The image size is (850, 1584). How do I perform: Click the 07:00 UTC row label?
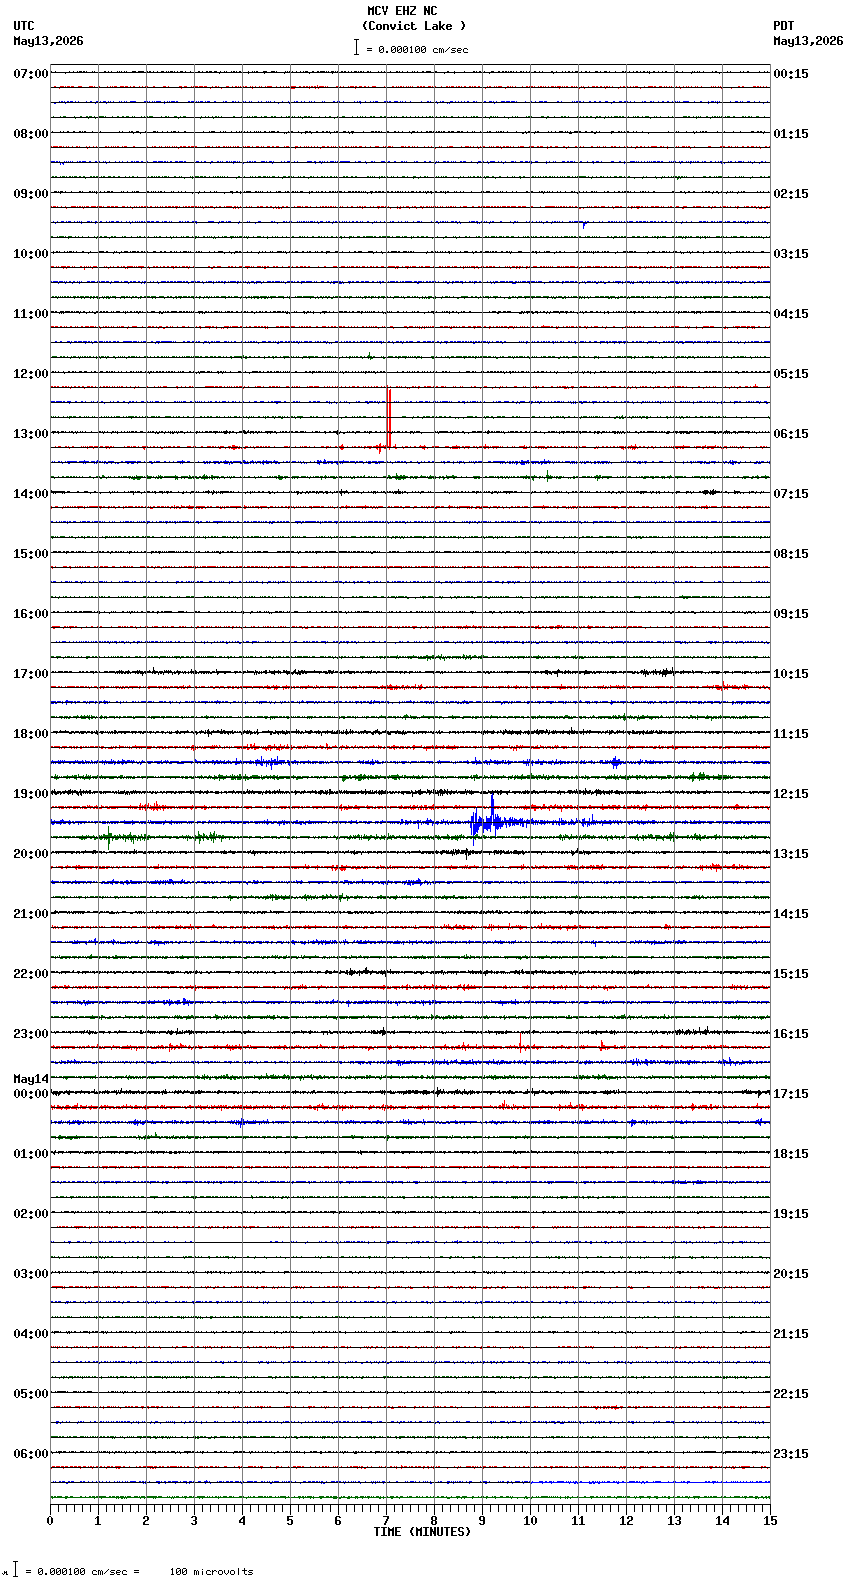31,74
